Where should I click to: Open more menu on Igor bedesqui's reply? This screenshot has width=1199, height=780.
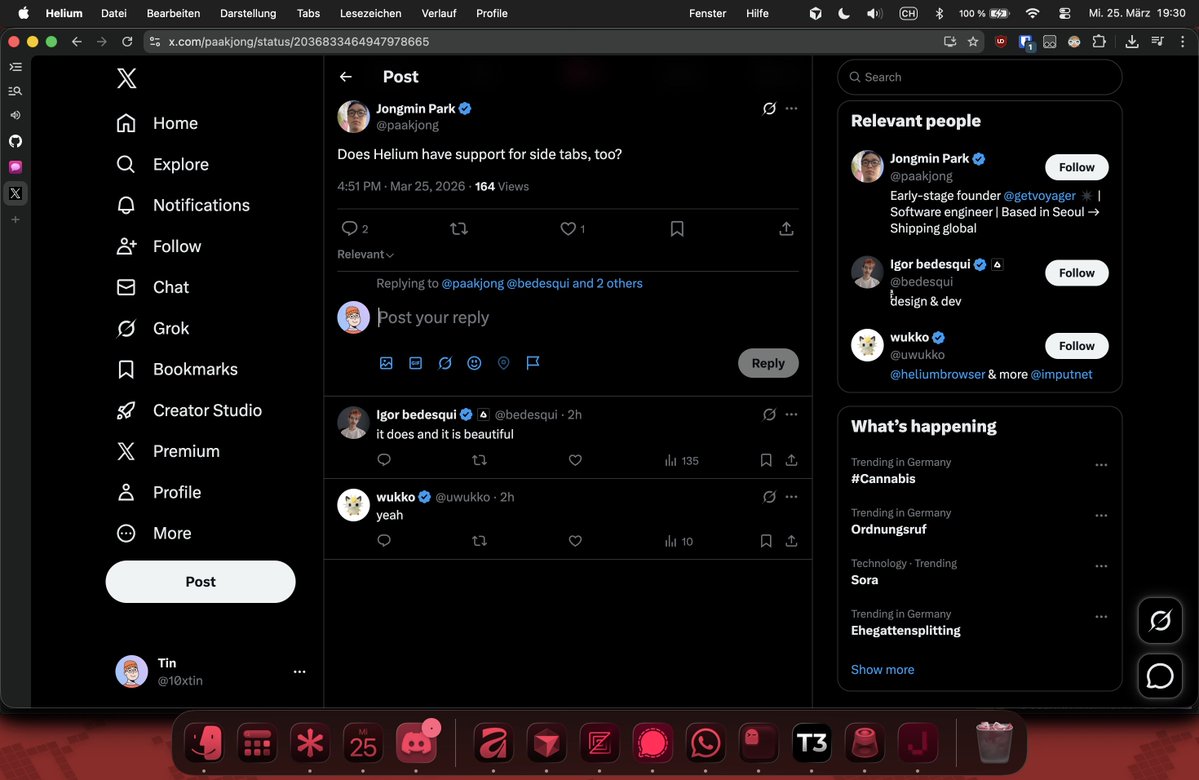pos(791,414)
